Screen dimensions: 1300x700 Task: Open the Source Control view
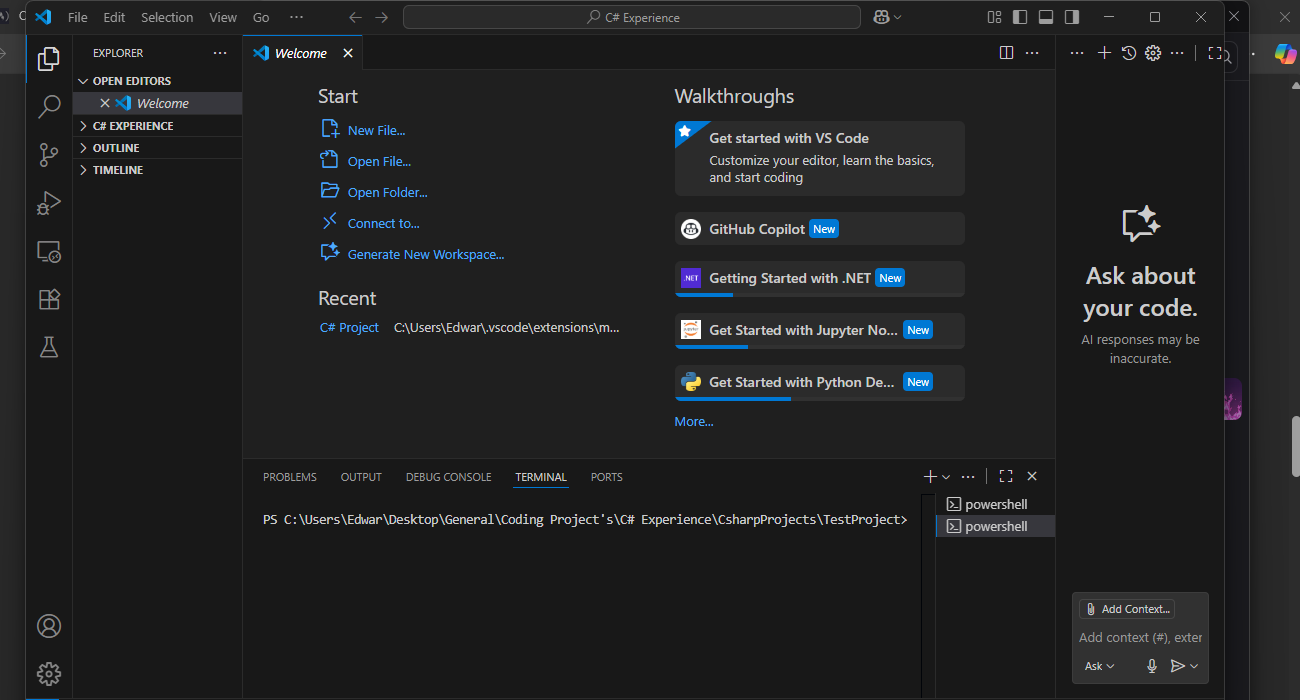point(49,155)
